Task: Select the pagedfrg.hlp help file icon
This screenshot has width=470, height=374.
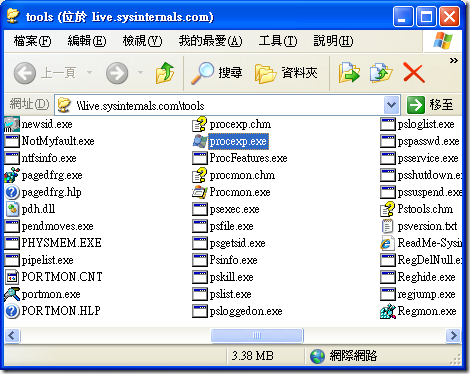Action: click(x=12, y=192)
